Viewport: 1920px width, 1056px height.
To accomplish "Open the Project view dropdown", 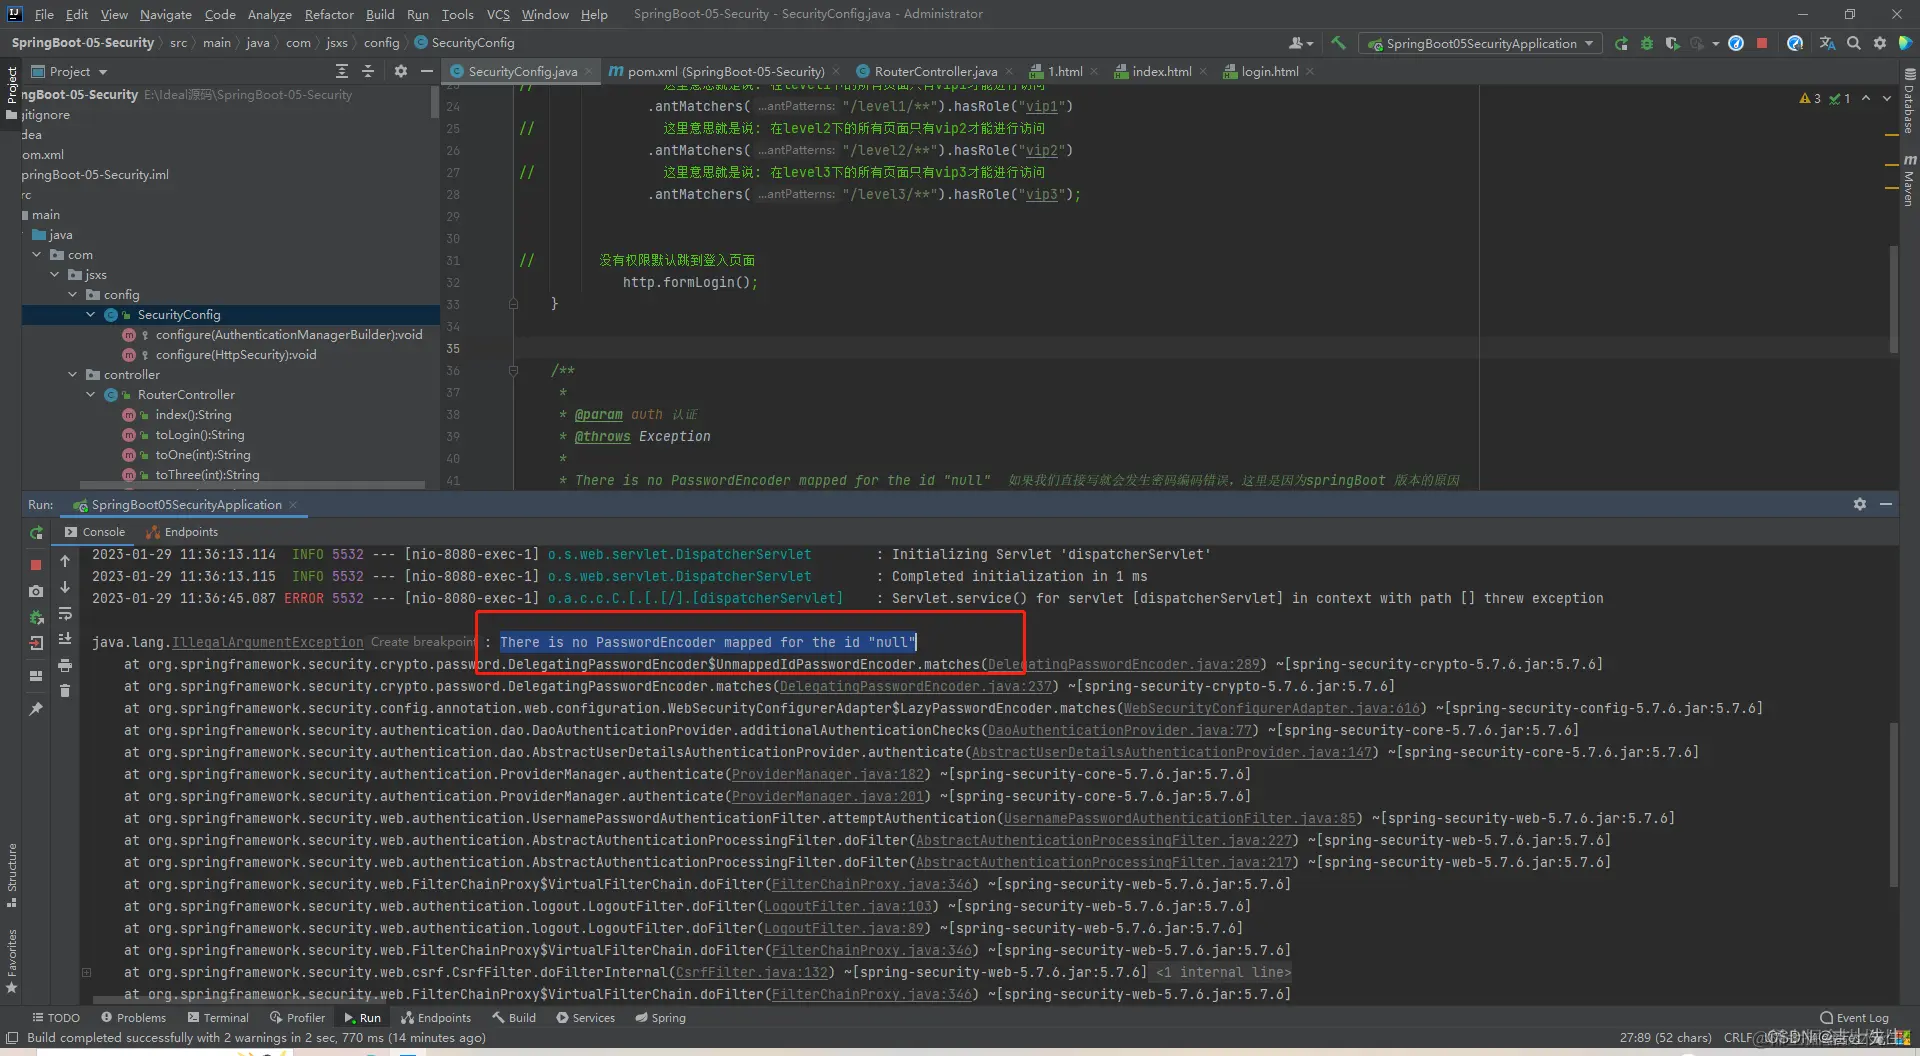I will coord(69,71).
